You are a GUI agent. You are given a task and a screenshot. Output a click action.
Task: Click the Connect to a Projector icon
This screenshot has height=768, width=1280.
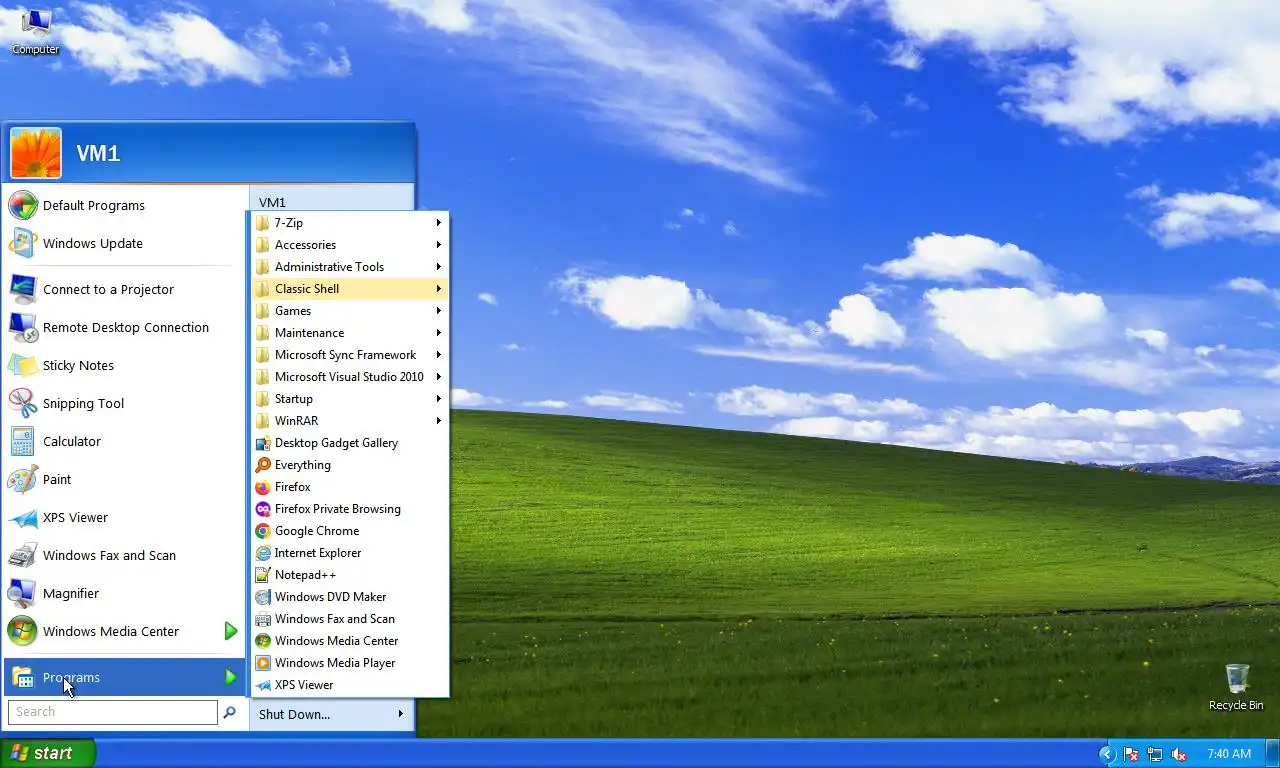tap(22, 289)
